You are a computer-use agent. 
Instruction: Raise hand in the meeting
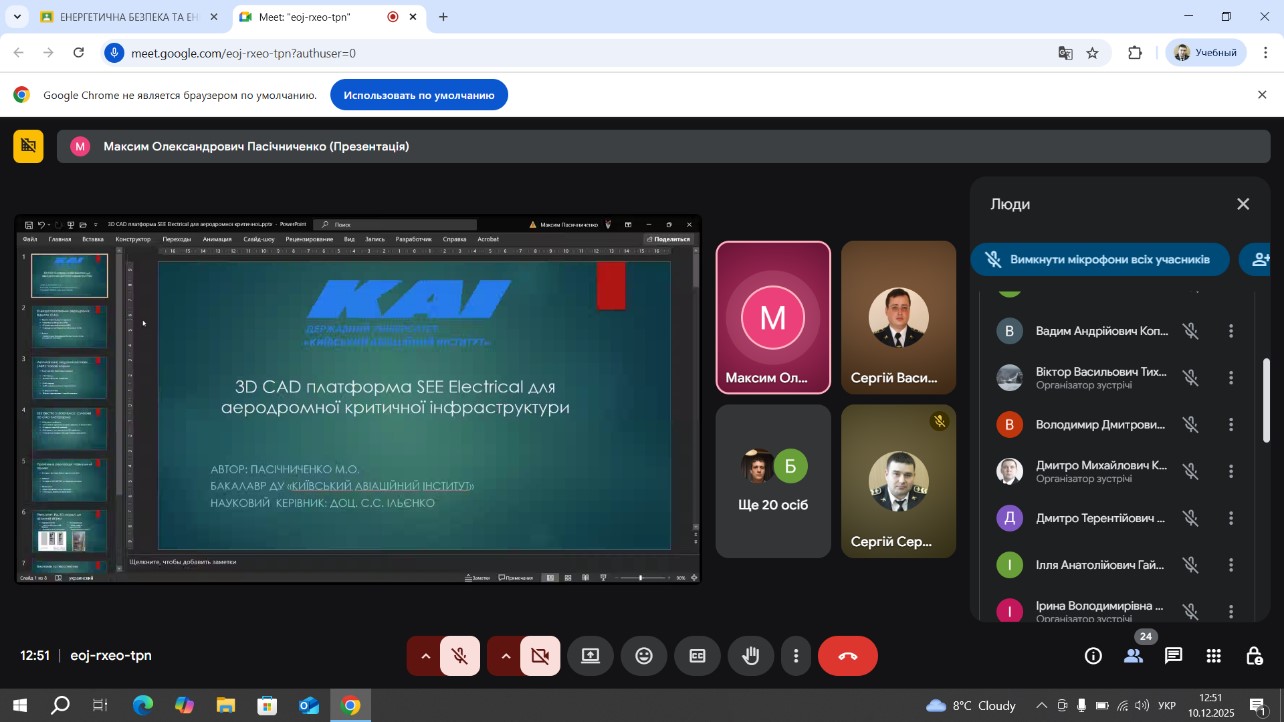pyautogui.click(x=750, y=656)
